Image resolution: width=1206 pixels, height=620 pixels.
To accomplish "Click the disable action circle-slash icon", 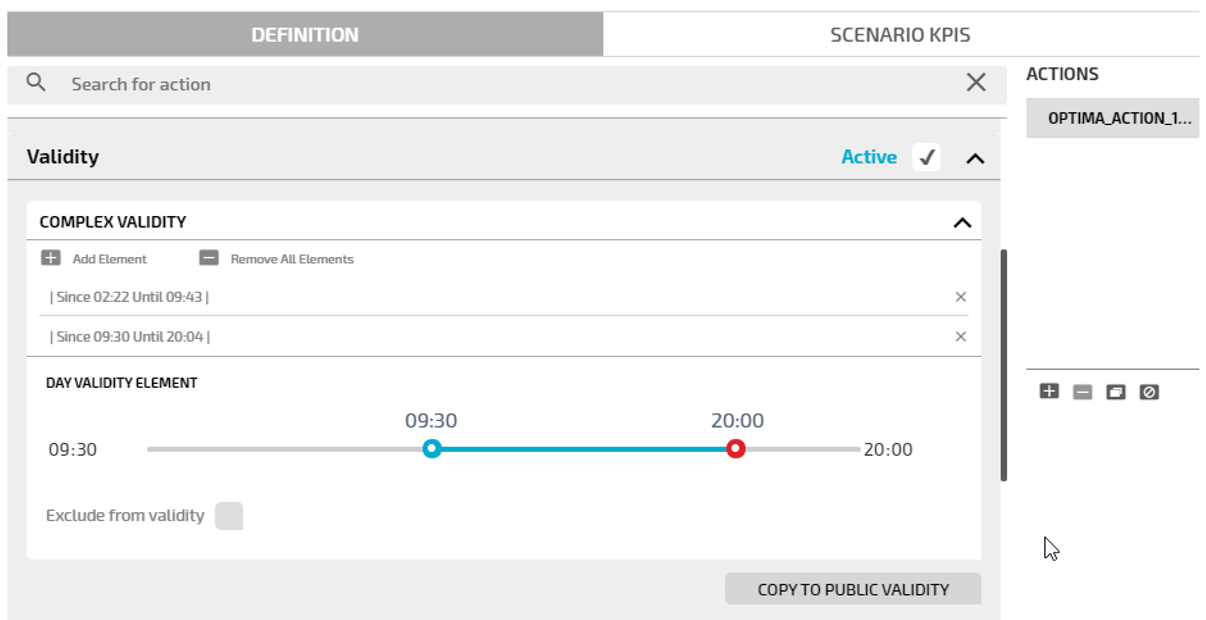I will pyautogui.click(x=1149, y=392).
